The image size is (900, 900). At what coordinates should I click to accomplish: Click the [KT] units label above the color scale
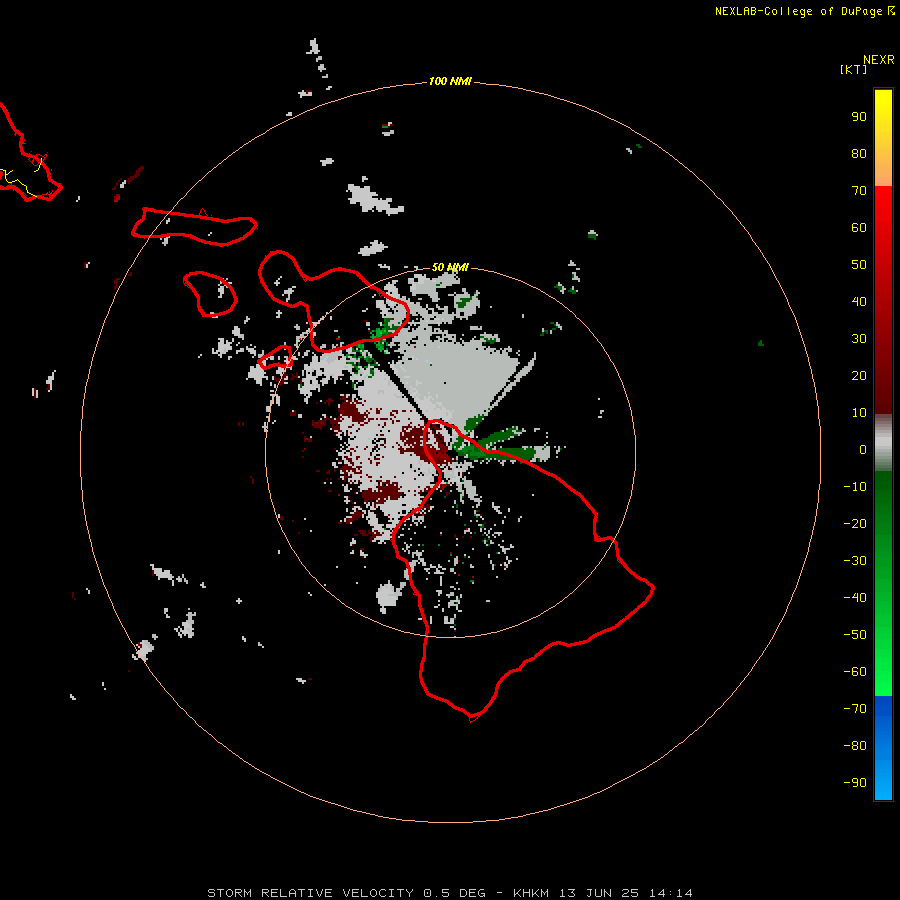pyautogui.click(x=853, y=69)
